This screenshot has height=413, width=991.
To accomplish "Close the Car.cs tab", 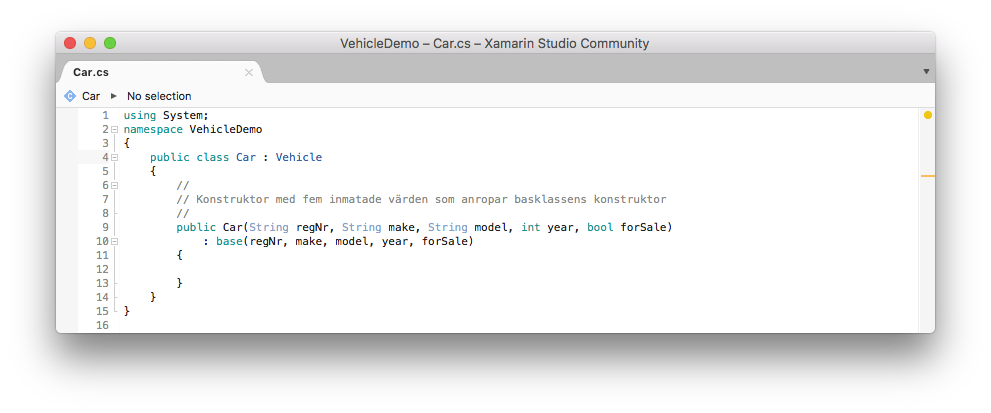I will 249,73.
